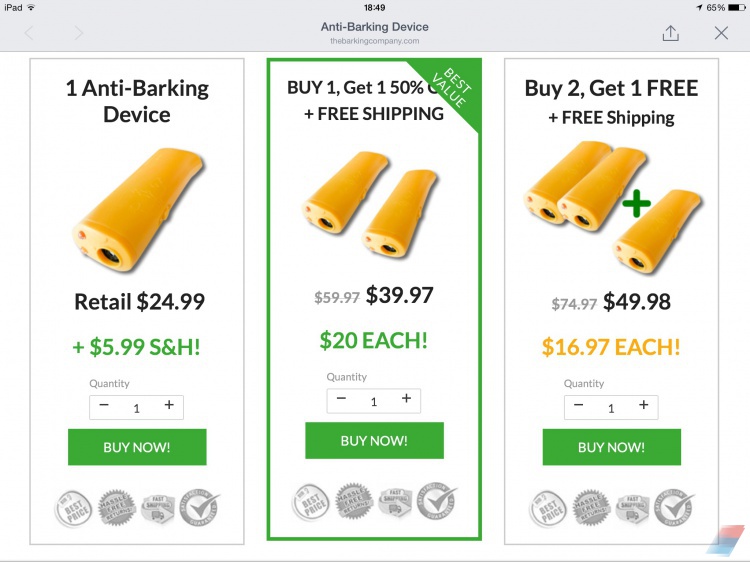Select the single yellow device product image

click(139, 209)
